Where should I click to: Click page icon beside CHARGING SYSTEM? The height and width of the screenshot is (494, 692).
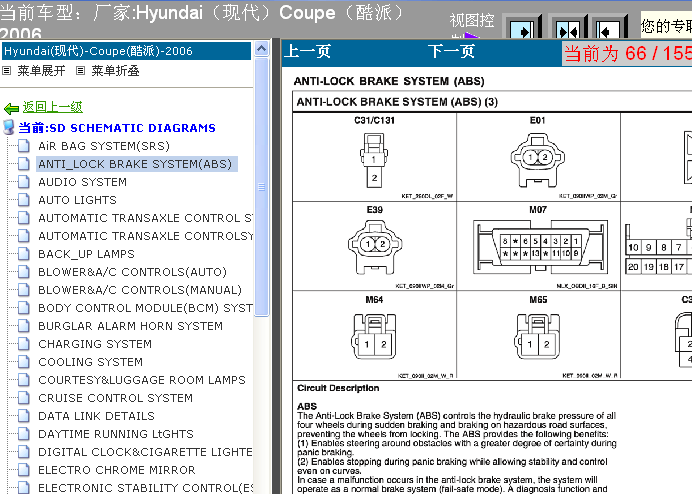(x=24, y=344)
